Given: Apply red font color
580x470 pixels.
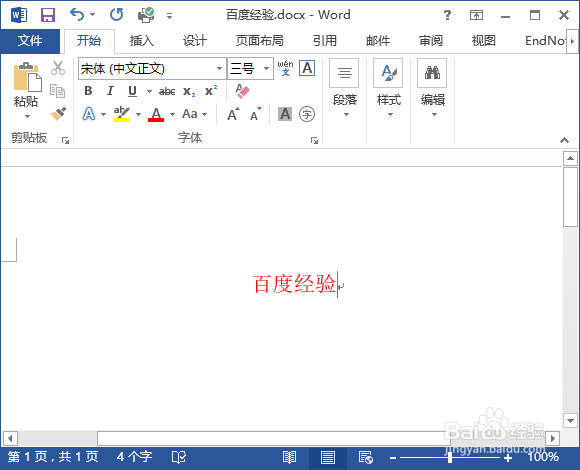Looking at the screenshot, I should (x=156, y=114).
